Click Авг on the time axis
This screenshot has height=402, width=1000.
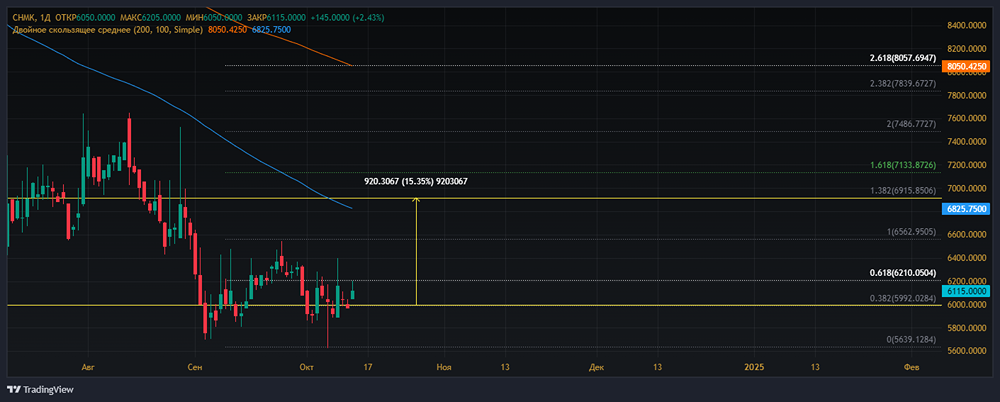coord(89,367)
